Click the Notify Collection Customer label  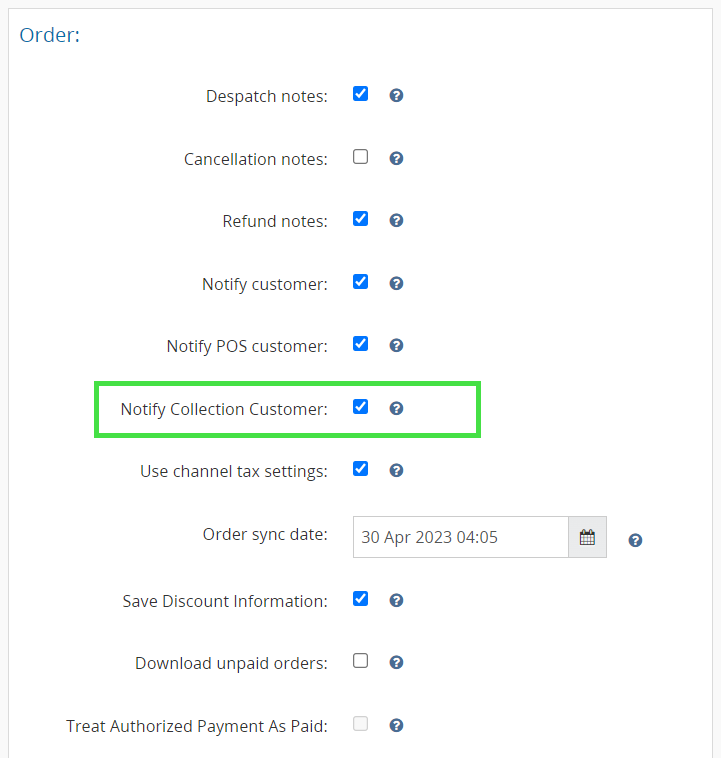(224, 409)
